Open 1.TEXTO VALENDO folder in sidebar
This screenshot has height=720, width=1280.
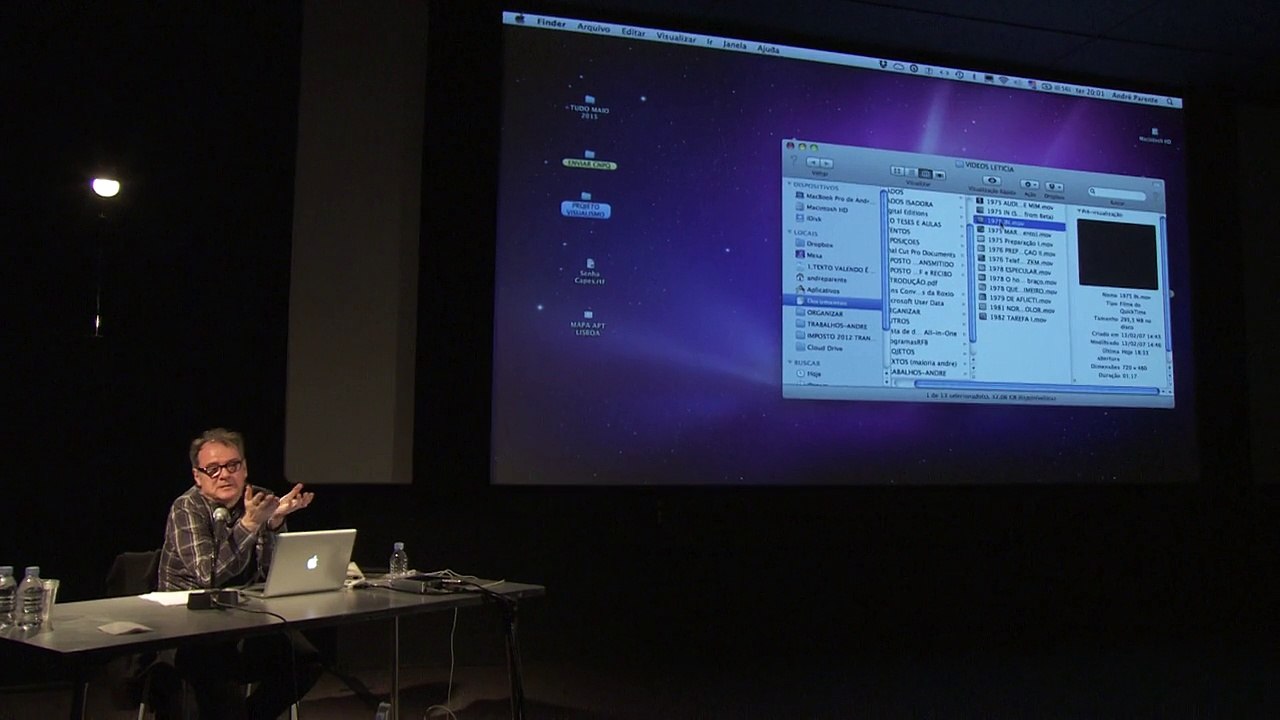835,266
